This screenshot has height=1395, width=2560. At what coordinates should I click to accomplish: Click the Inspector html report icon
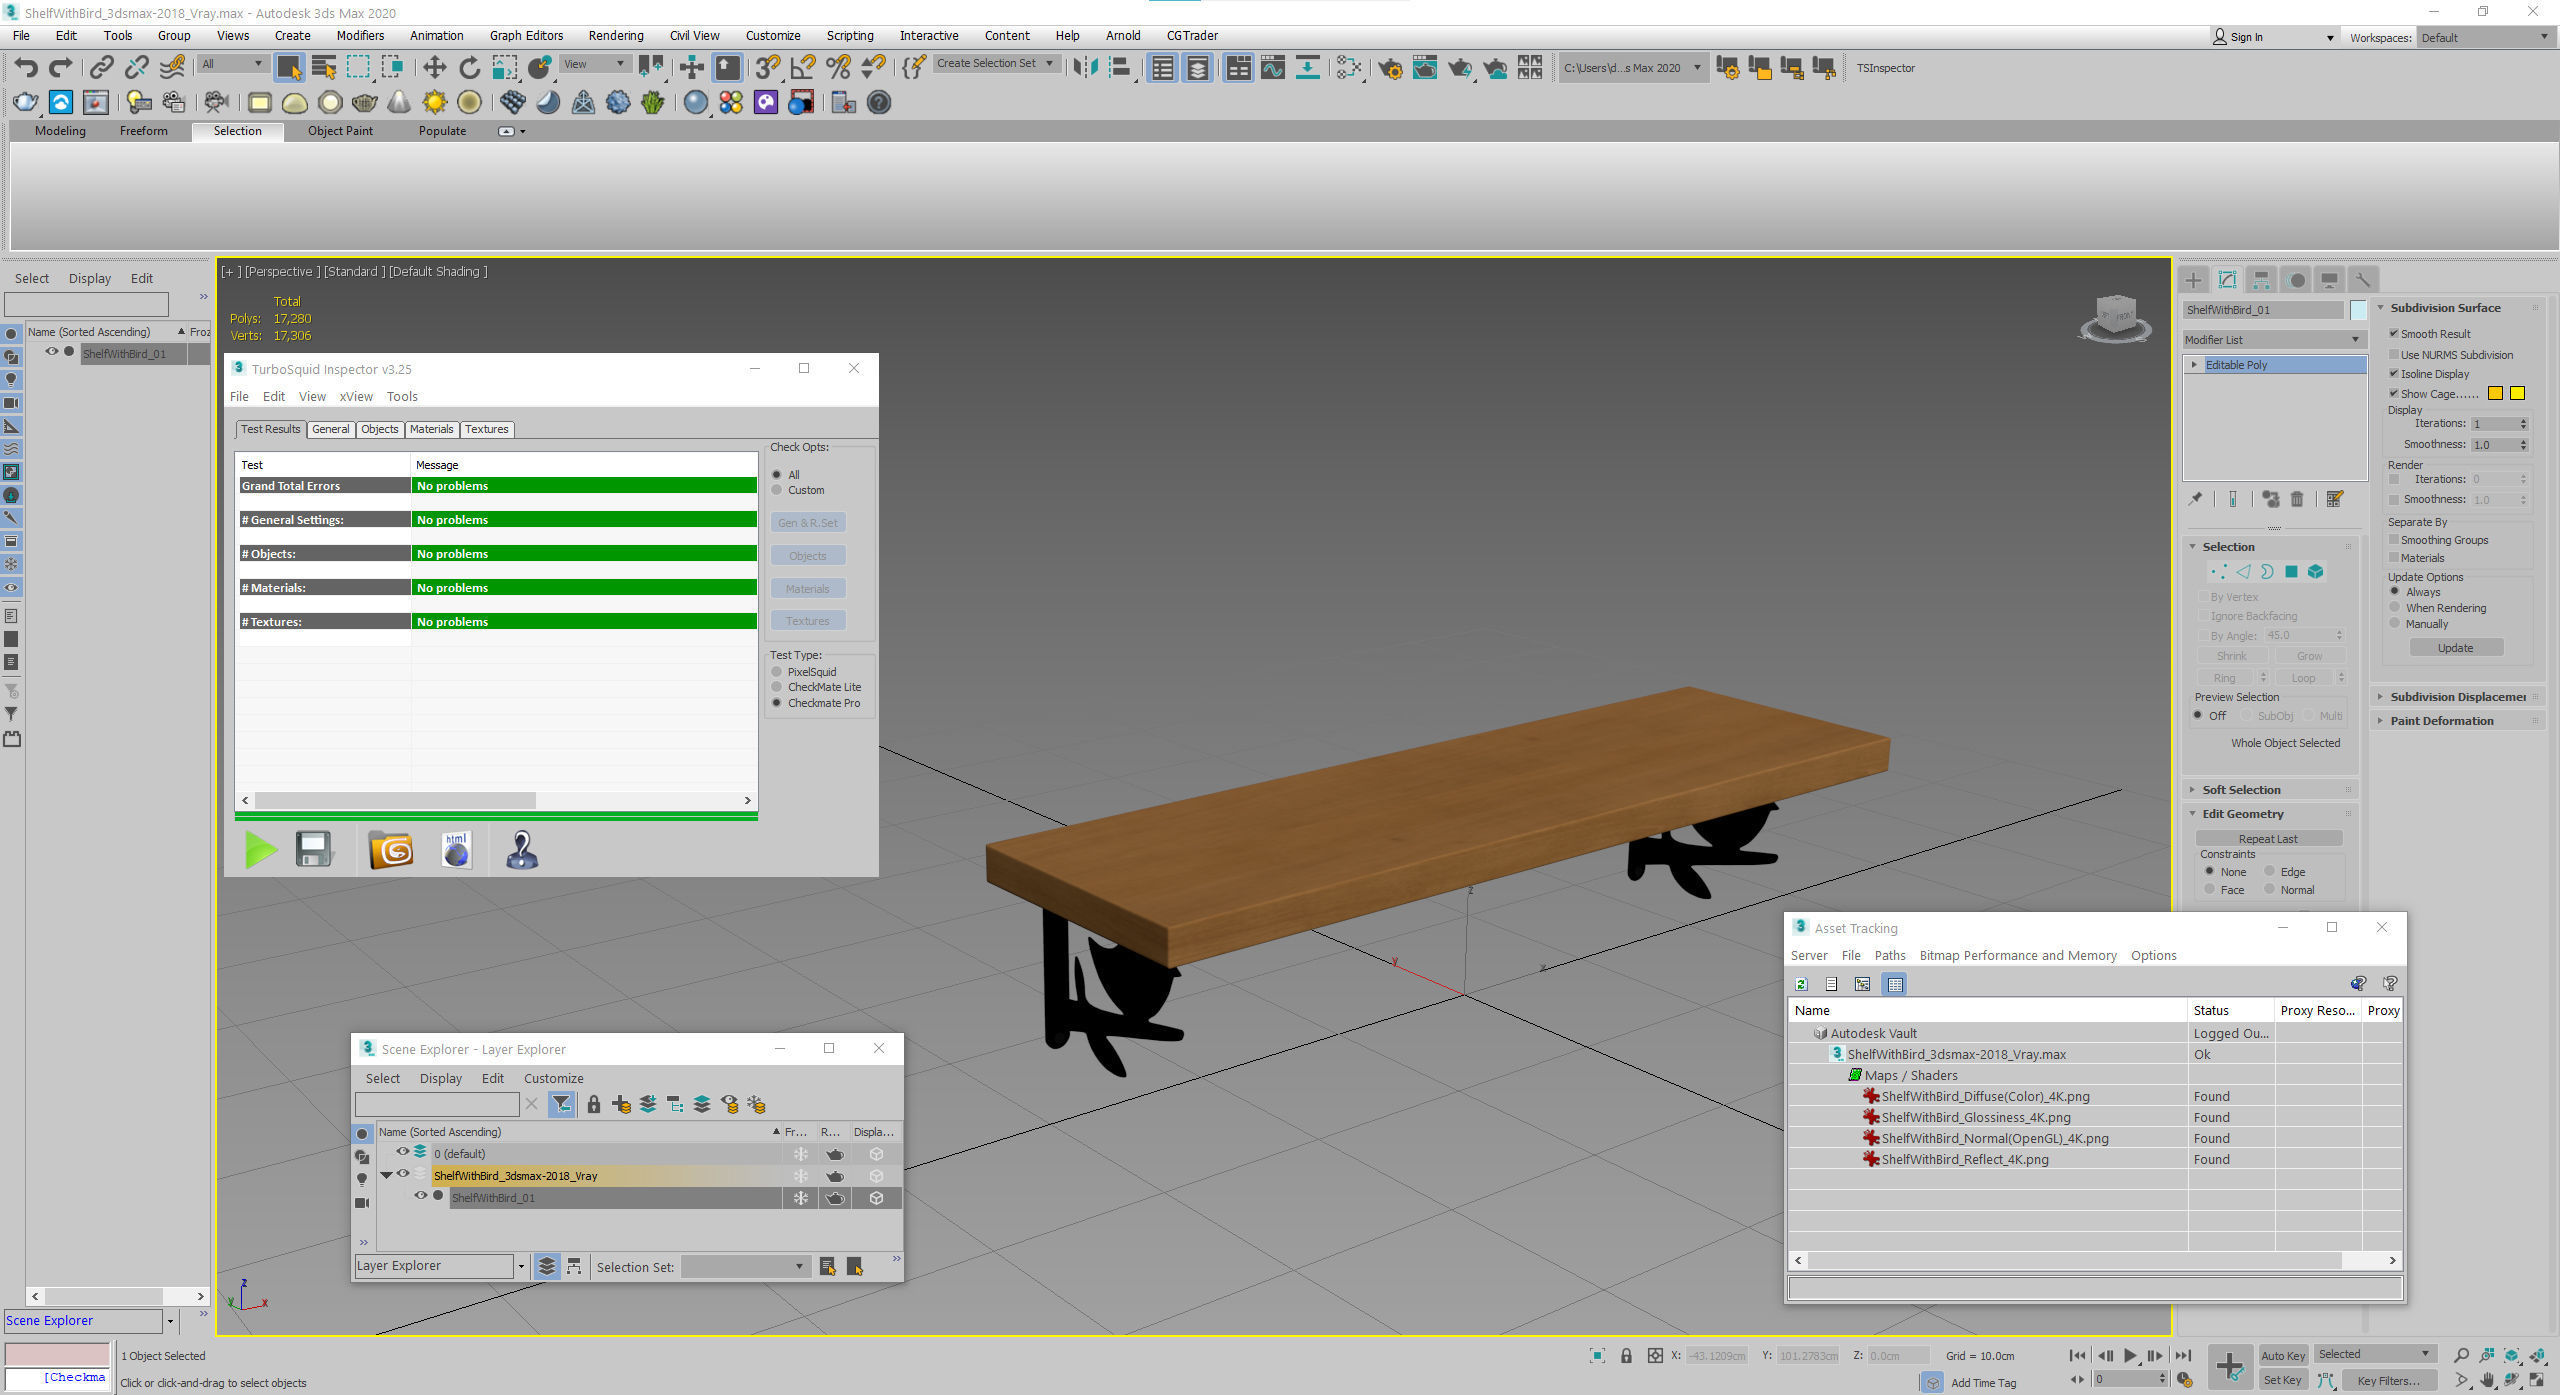point(456,850)
